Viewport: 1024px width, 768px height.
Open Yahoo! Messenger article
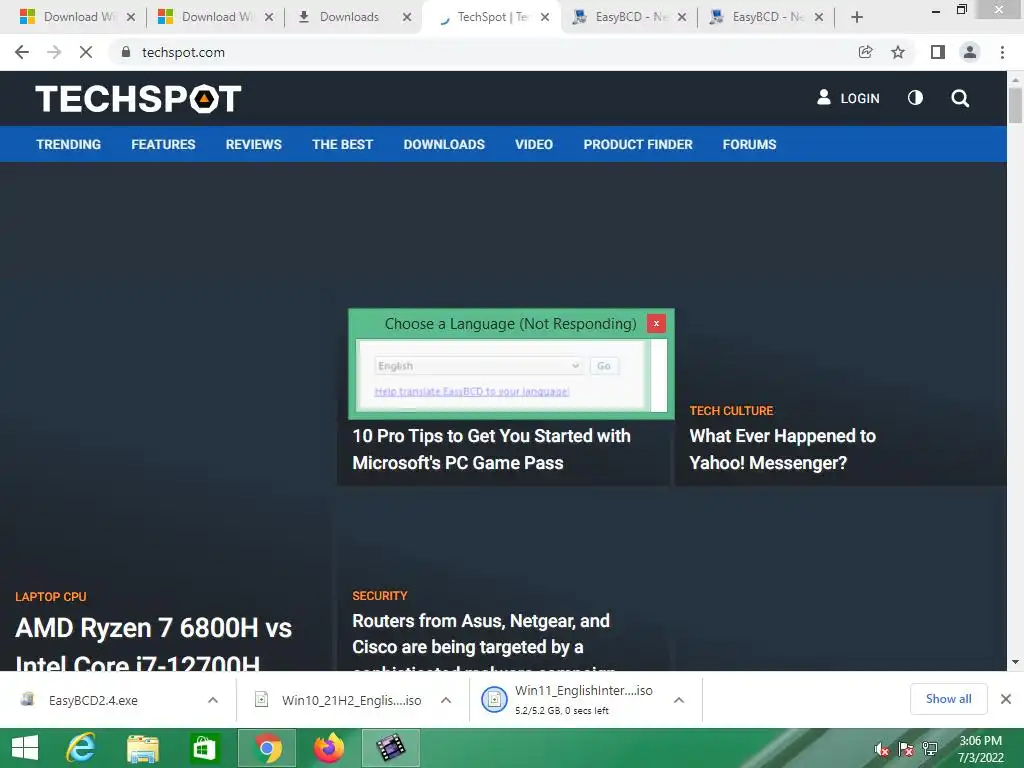782,449
